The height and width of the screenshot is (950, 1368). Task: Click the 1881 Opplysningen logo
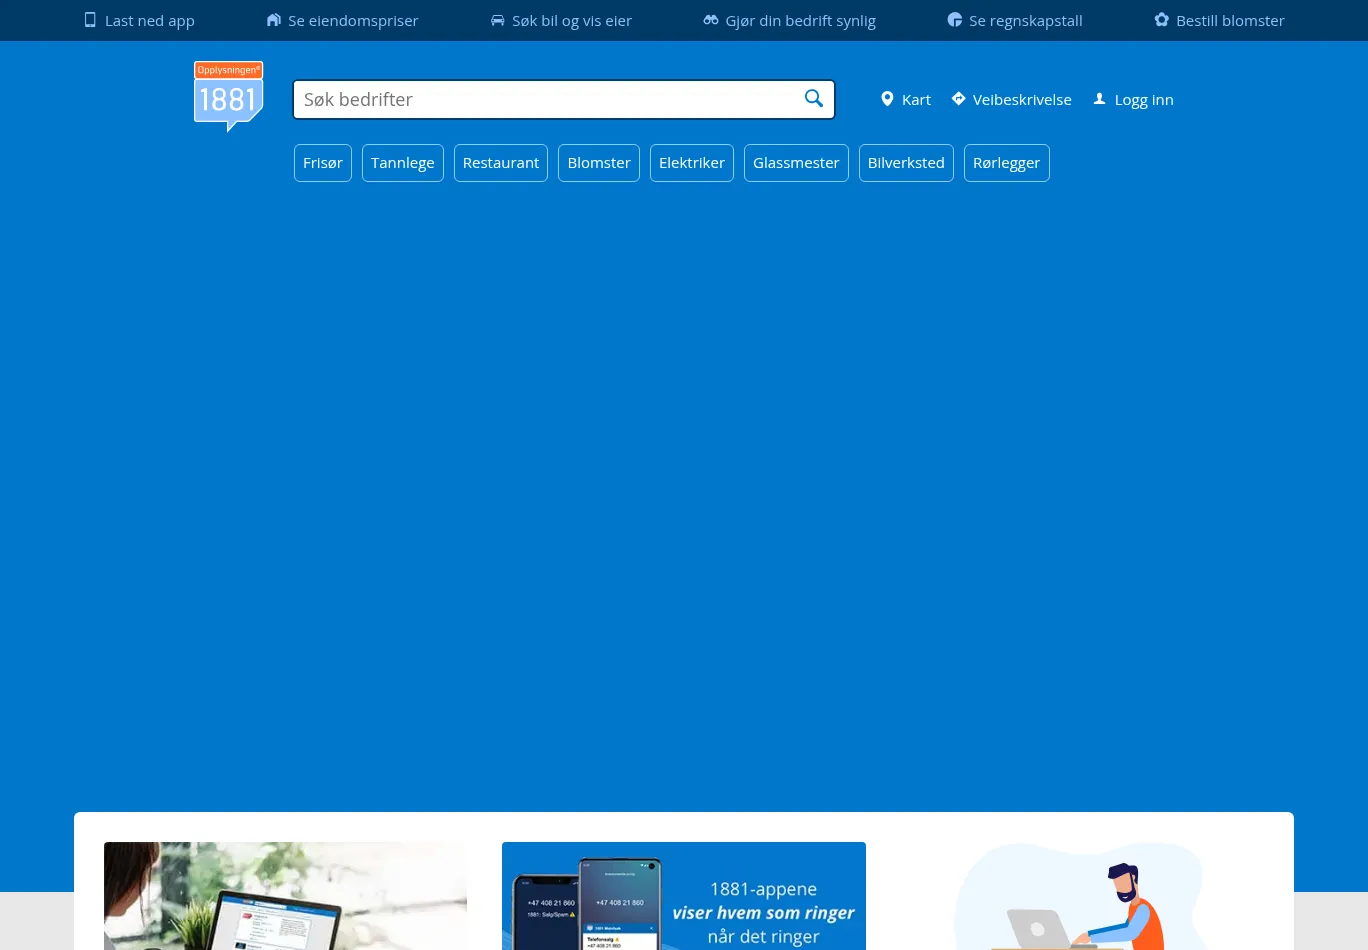click(228, 96)
